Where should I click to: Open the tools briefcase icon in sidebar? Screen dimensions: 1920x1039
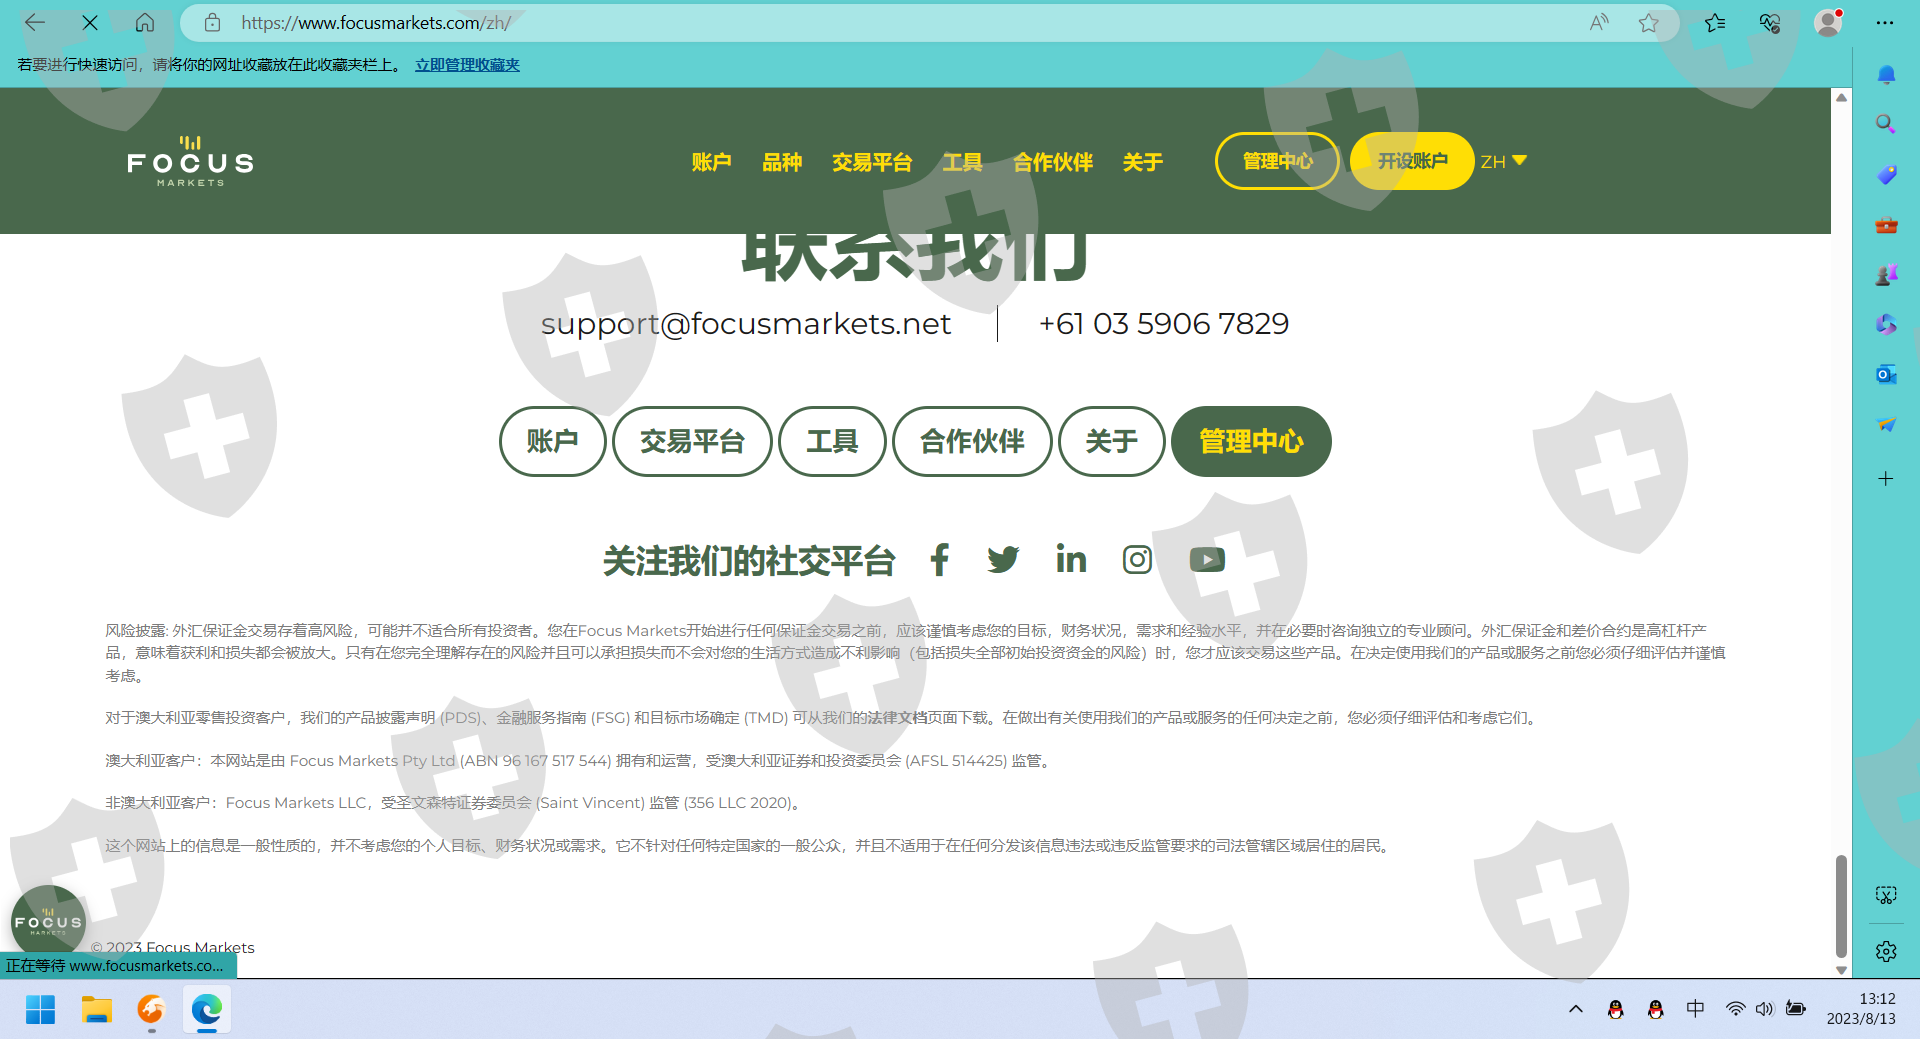1886,225
